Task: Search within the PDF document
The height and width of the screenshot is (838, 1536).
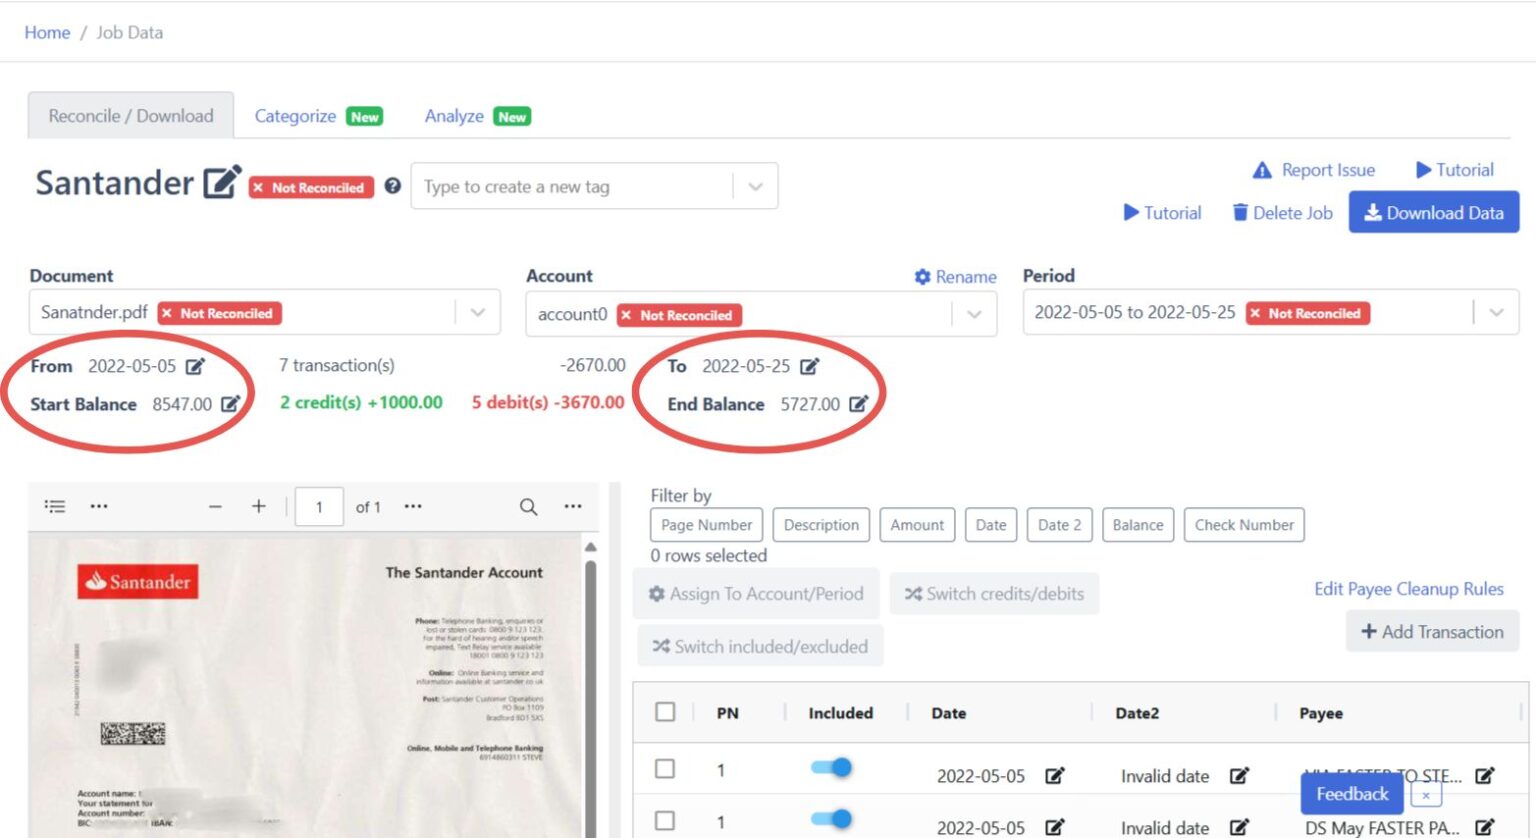Action: (x=528, y=507)
